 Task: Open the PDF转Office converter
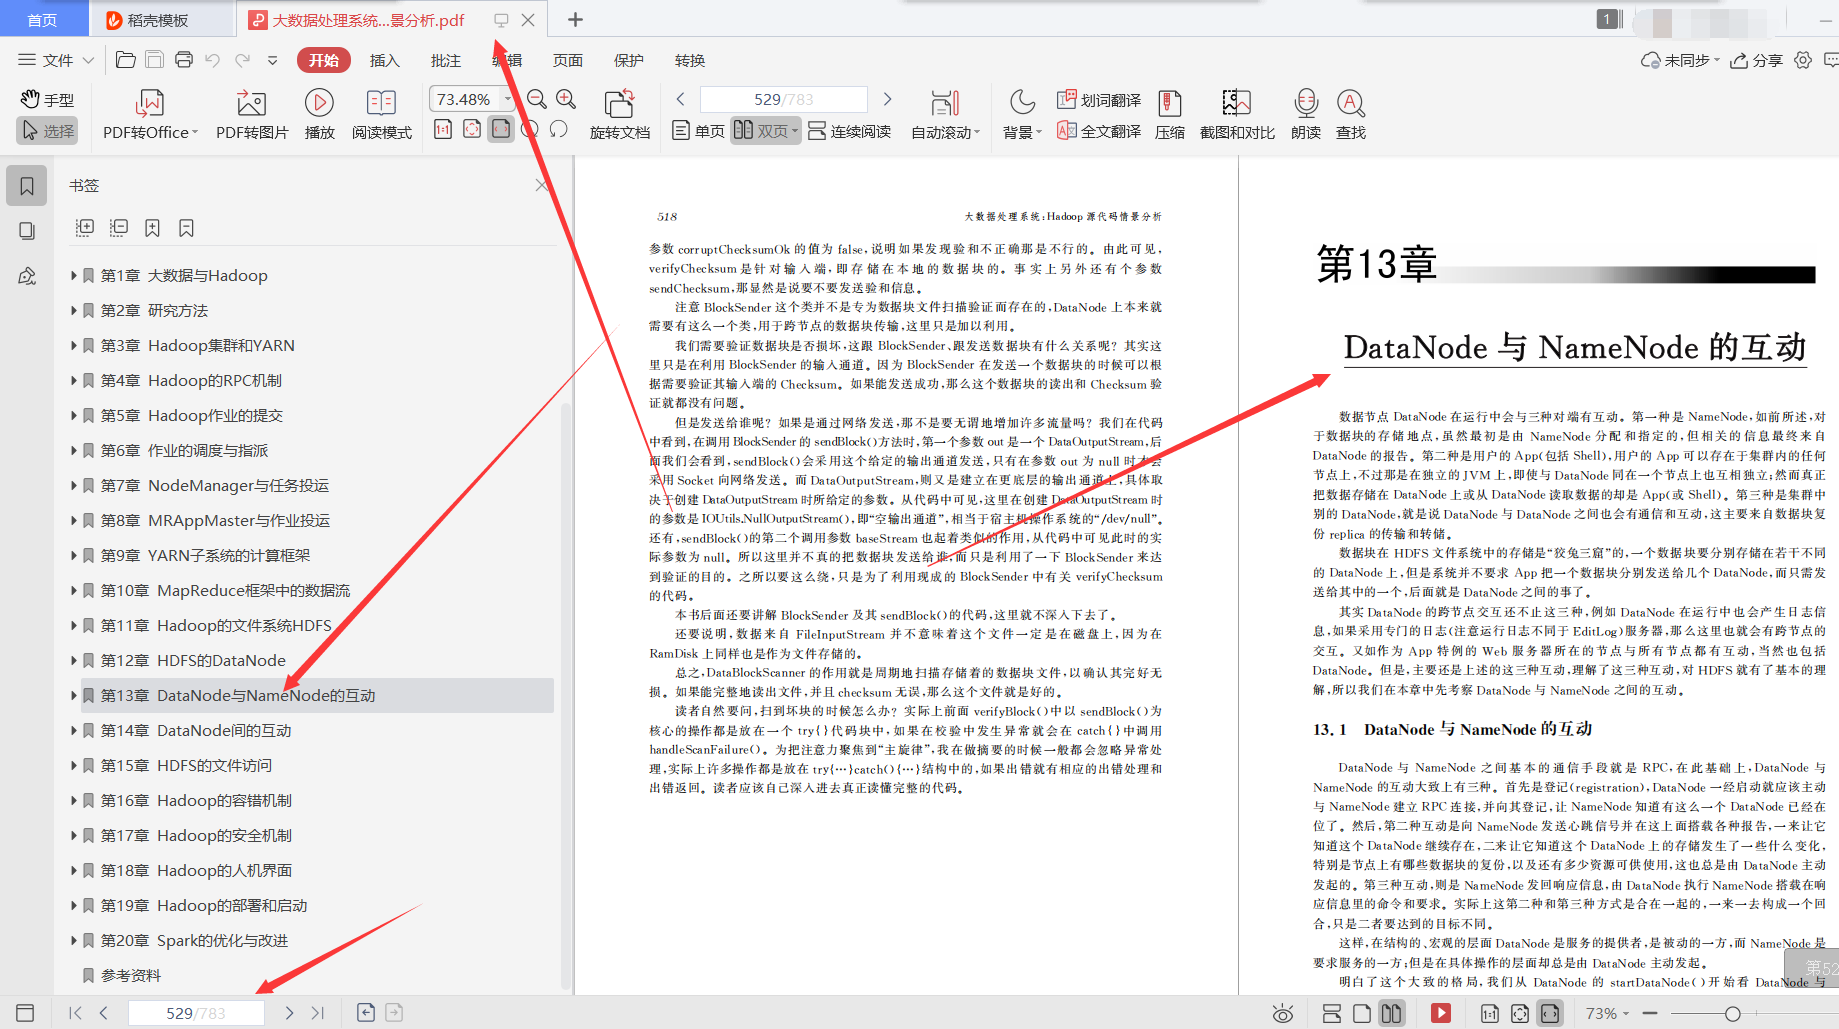pyautogui.click(x=150, y=115)
